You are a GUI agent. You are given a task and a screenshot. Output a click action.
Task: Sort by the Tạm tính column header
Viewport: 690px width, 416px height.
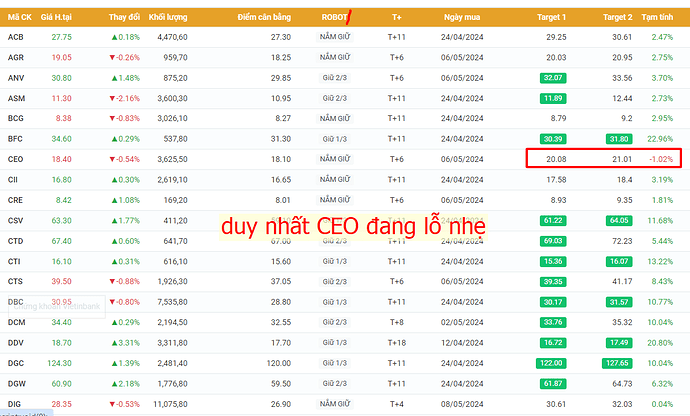[657, 17]
